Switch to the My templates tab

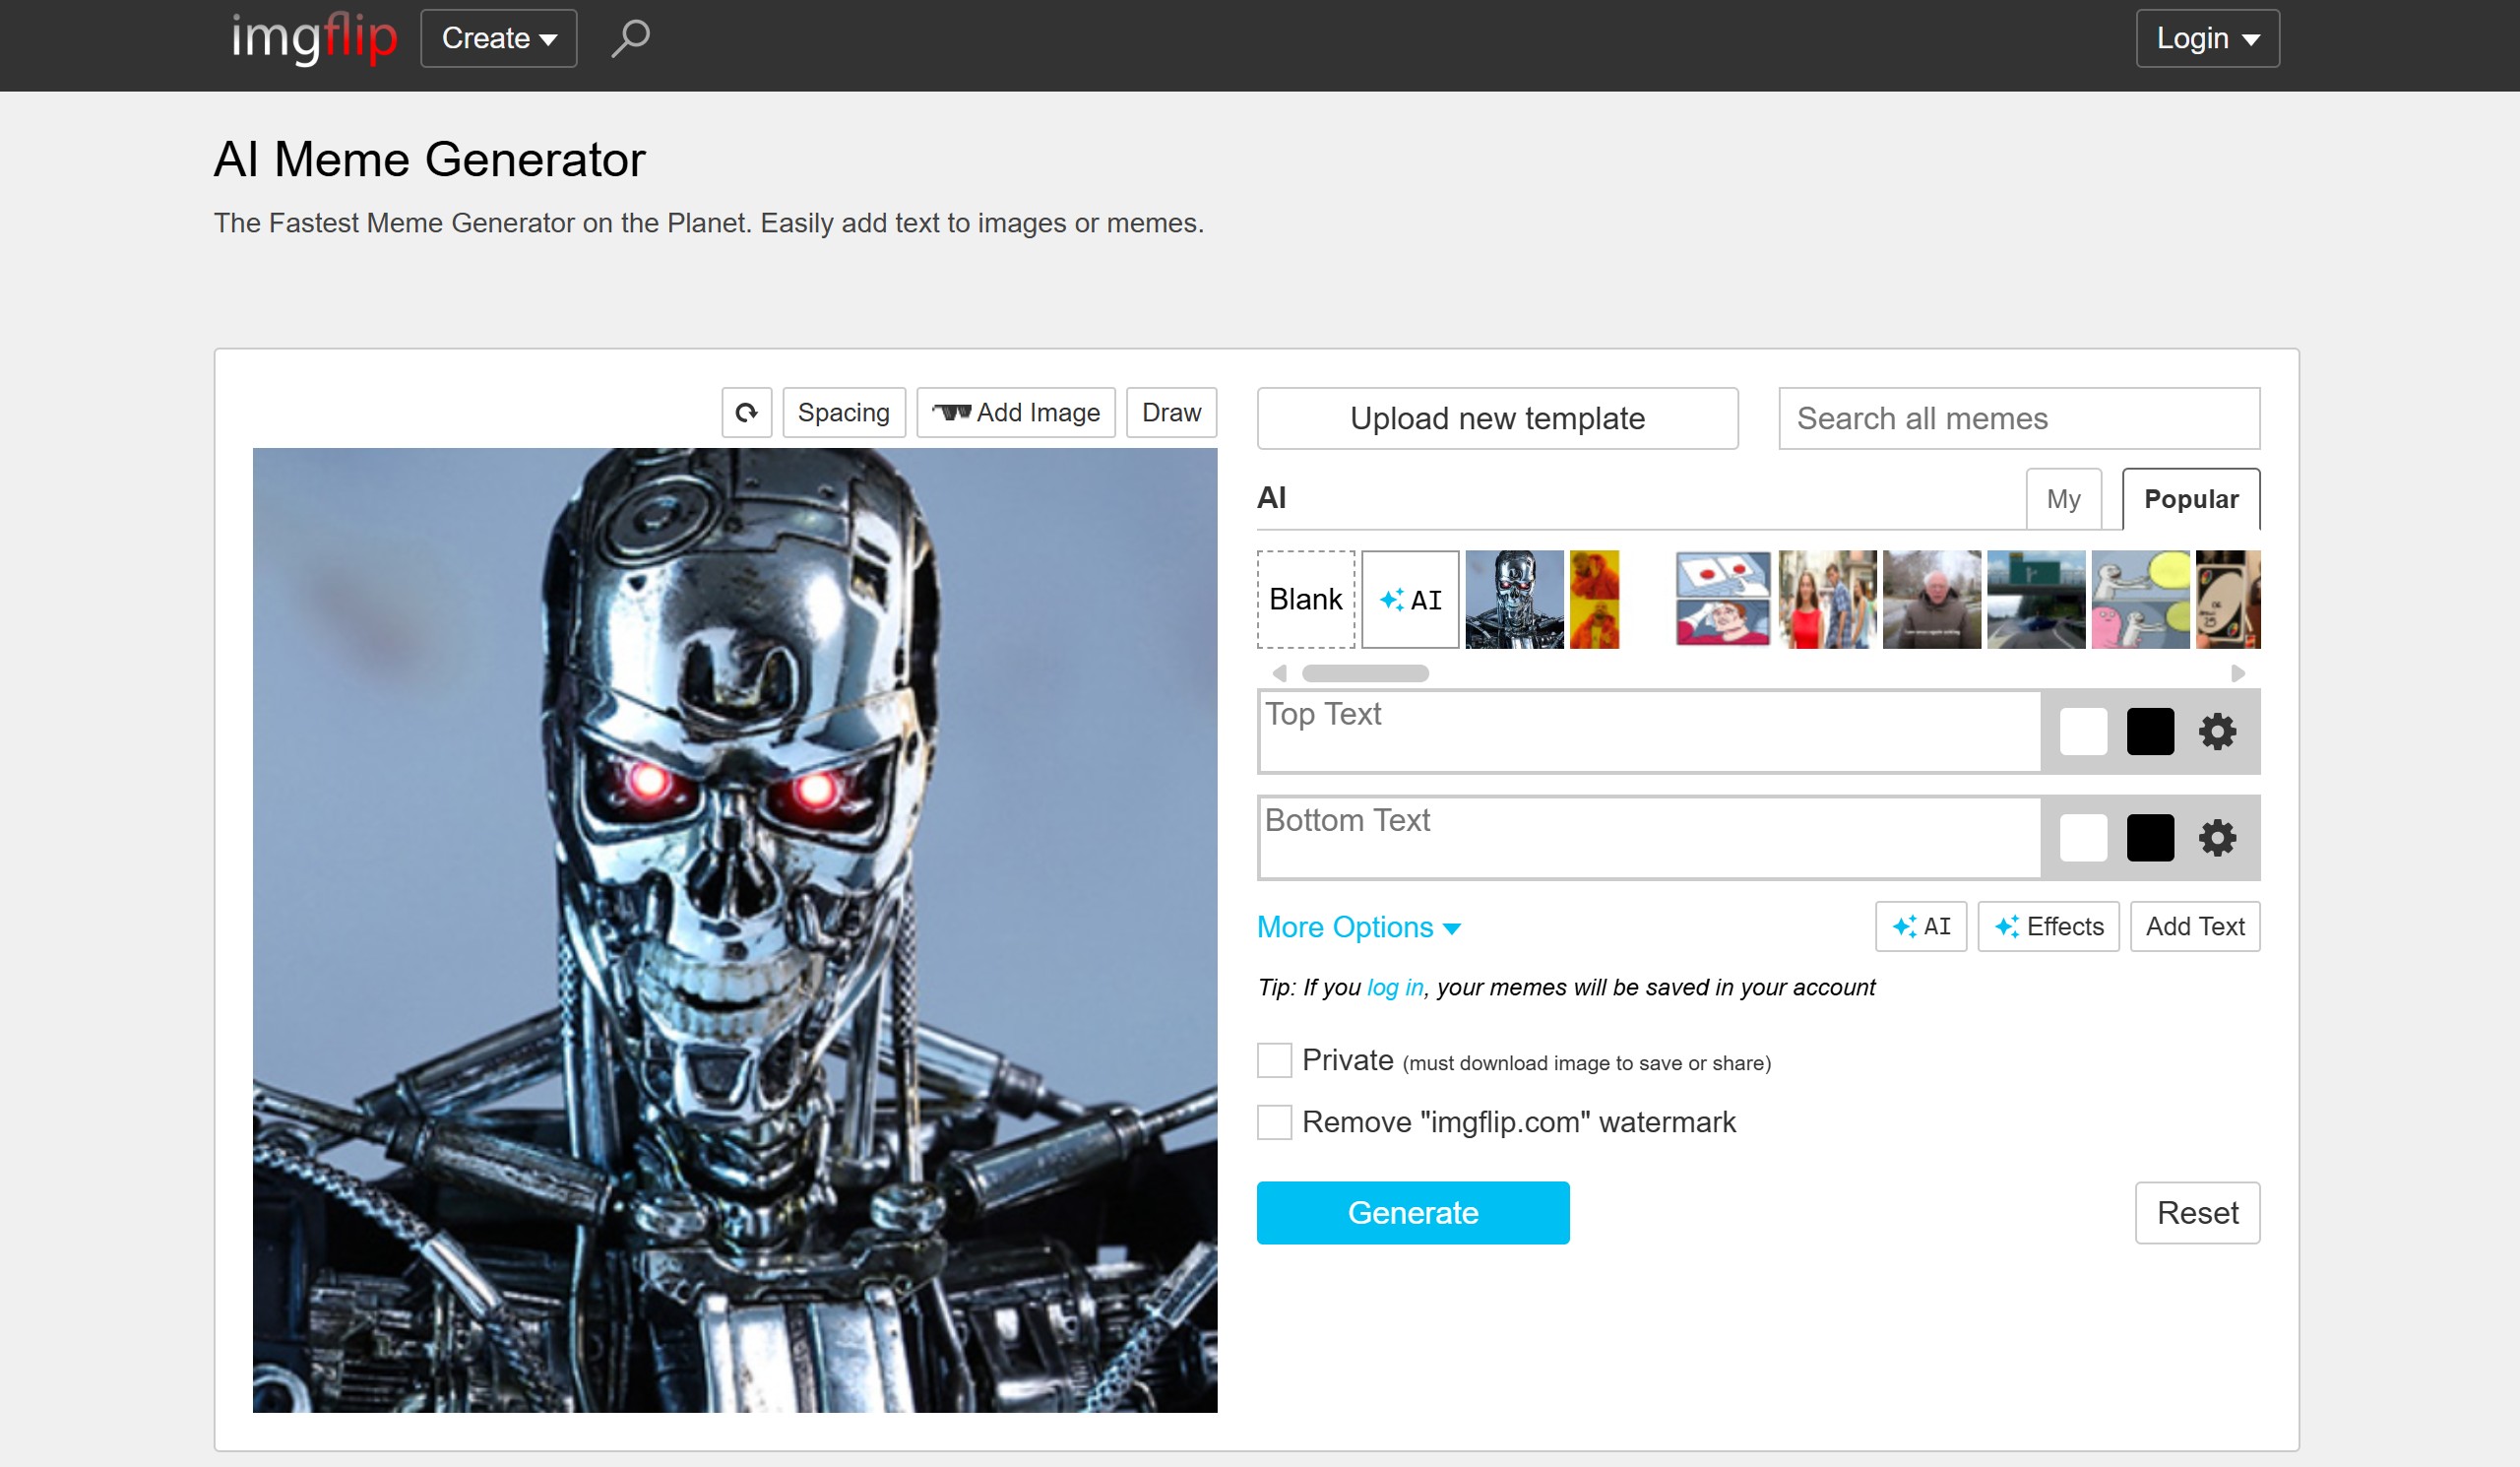pyautogui.click(x=2063, y=498)
